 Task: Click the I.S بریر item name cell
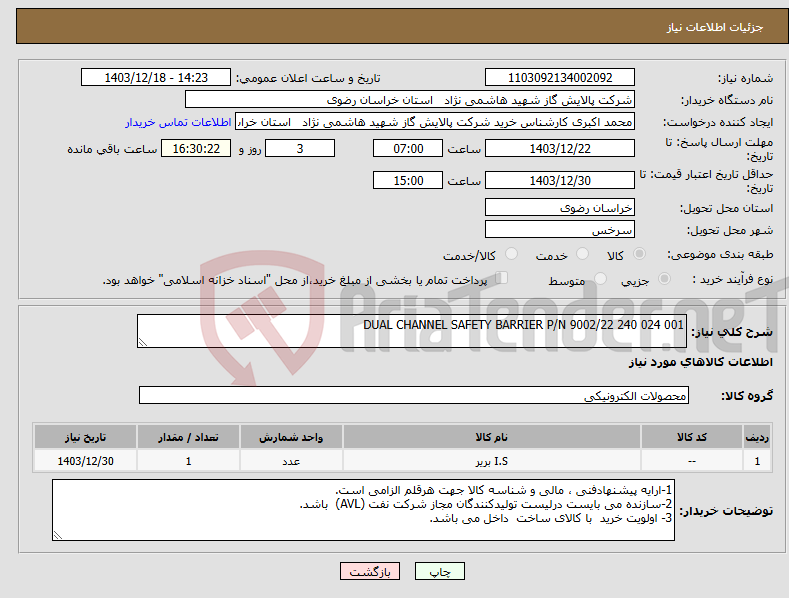[x=492, y=461]
